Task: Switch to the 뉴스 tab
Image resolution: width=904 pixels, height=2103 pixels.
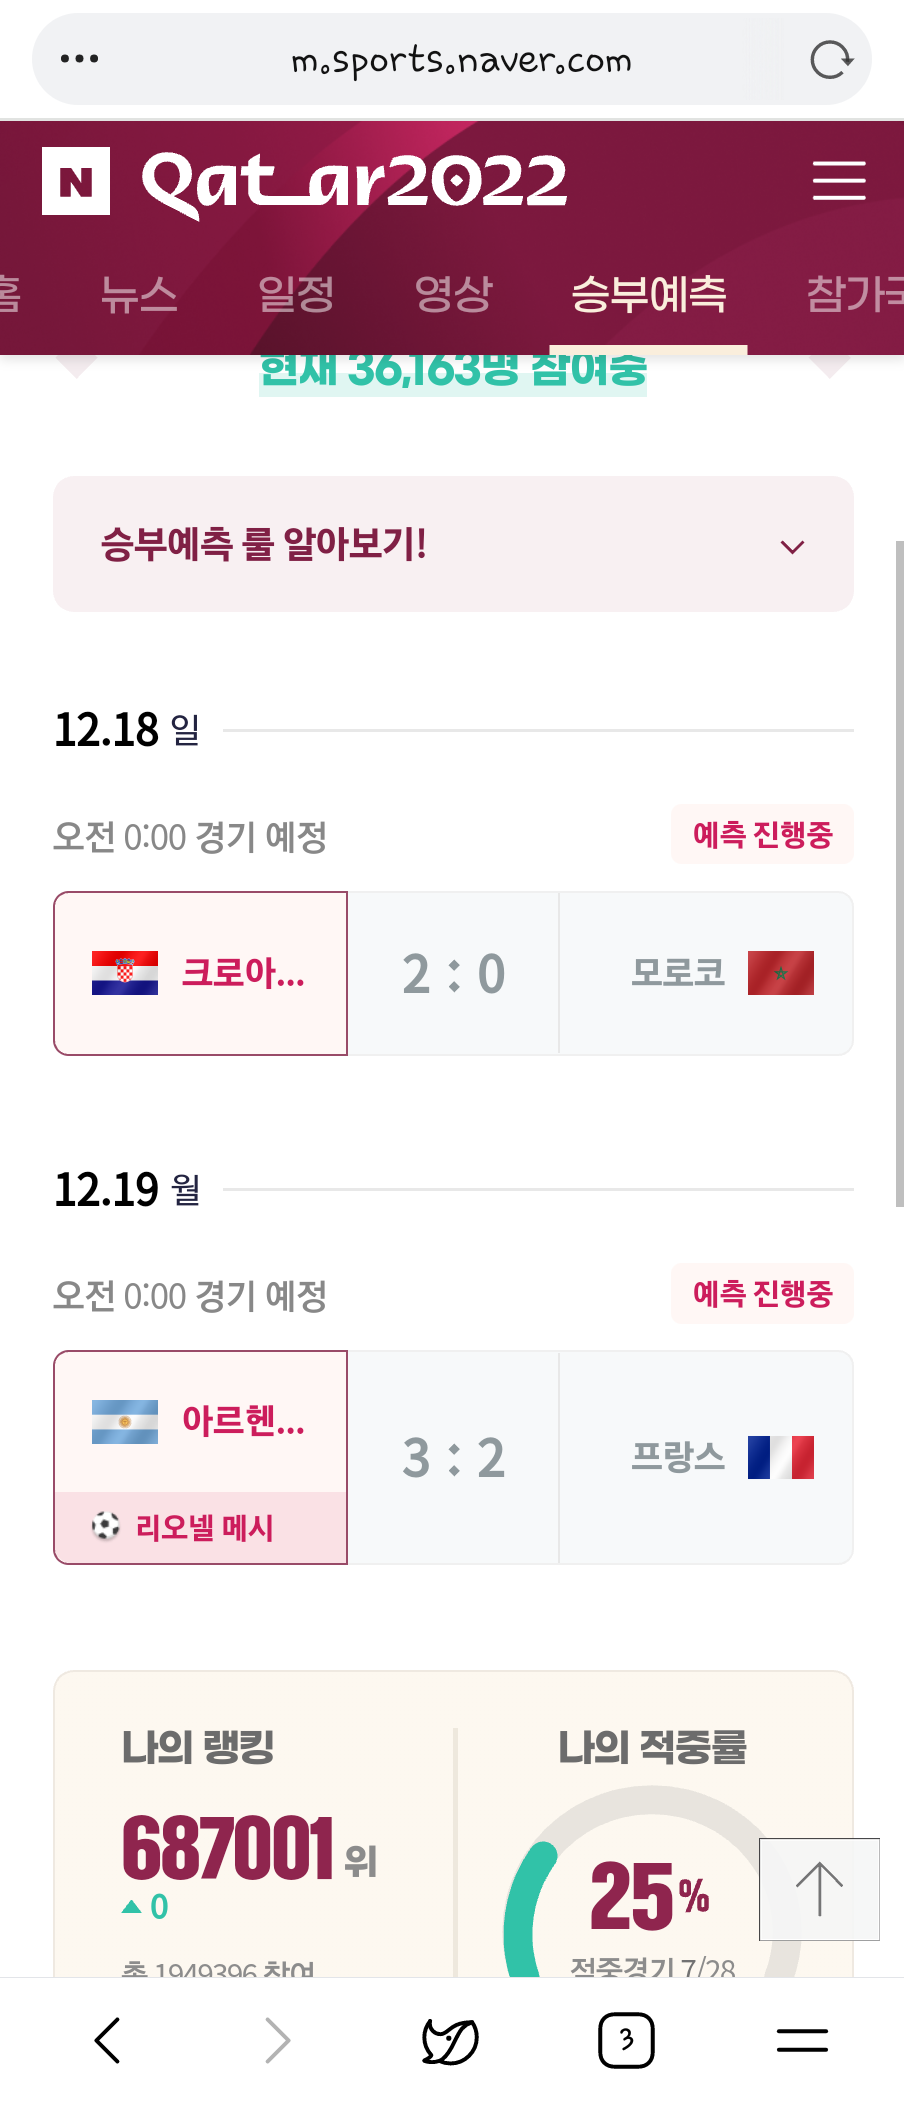Action: (139, 294)
